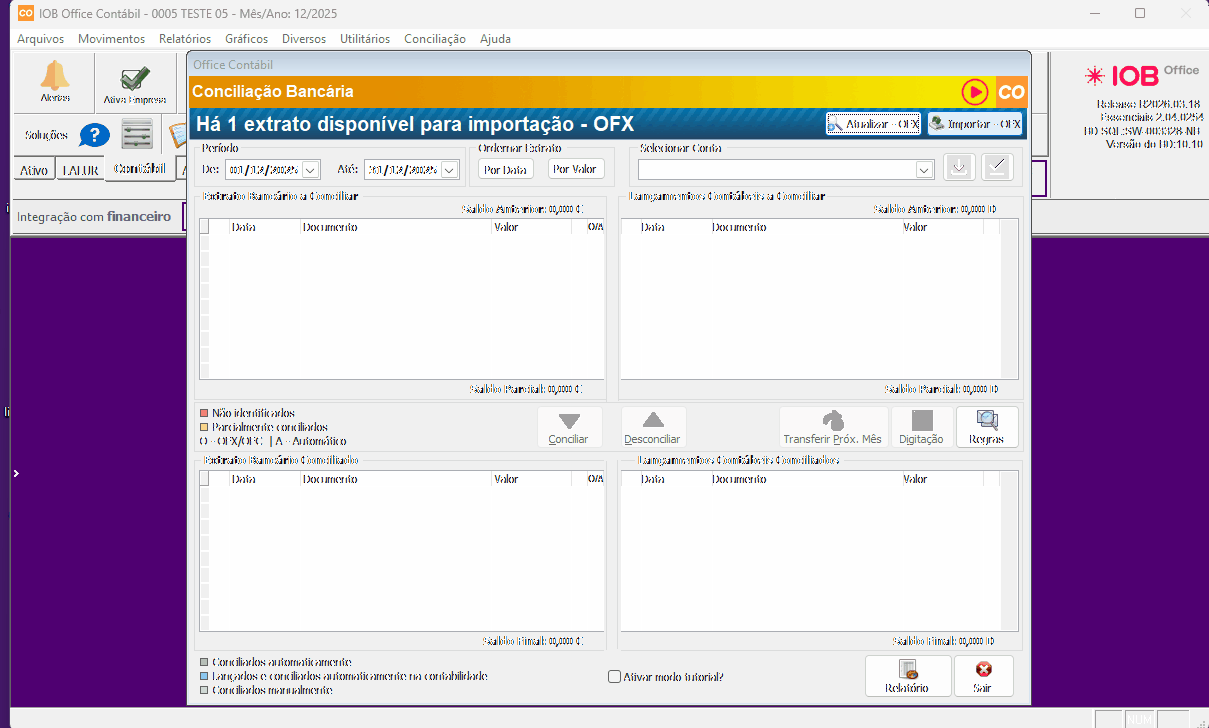Switch to the LALUR tab

[x=80, y=171]
